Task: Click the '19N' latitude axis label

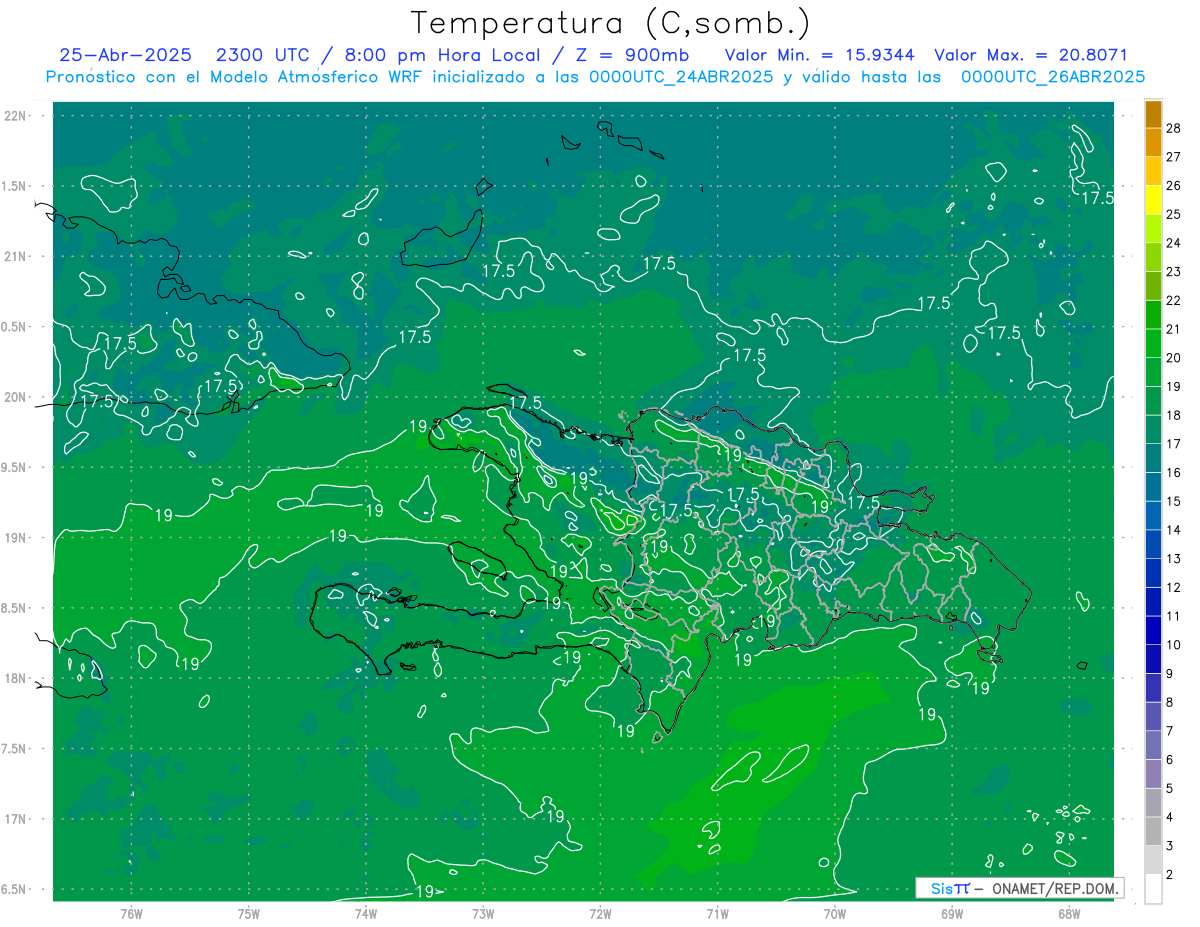Action: tap(16, 538)
